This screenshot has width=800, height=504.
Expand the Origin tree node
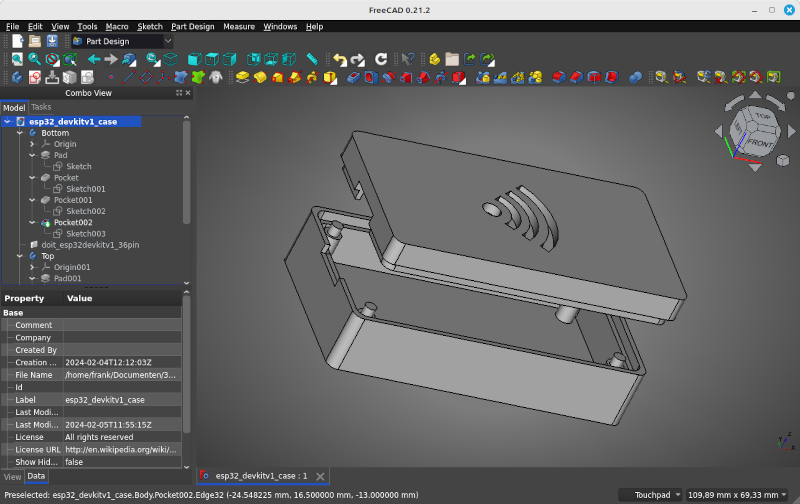click(x=32, y=144)
